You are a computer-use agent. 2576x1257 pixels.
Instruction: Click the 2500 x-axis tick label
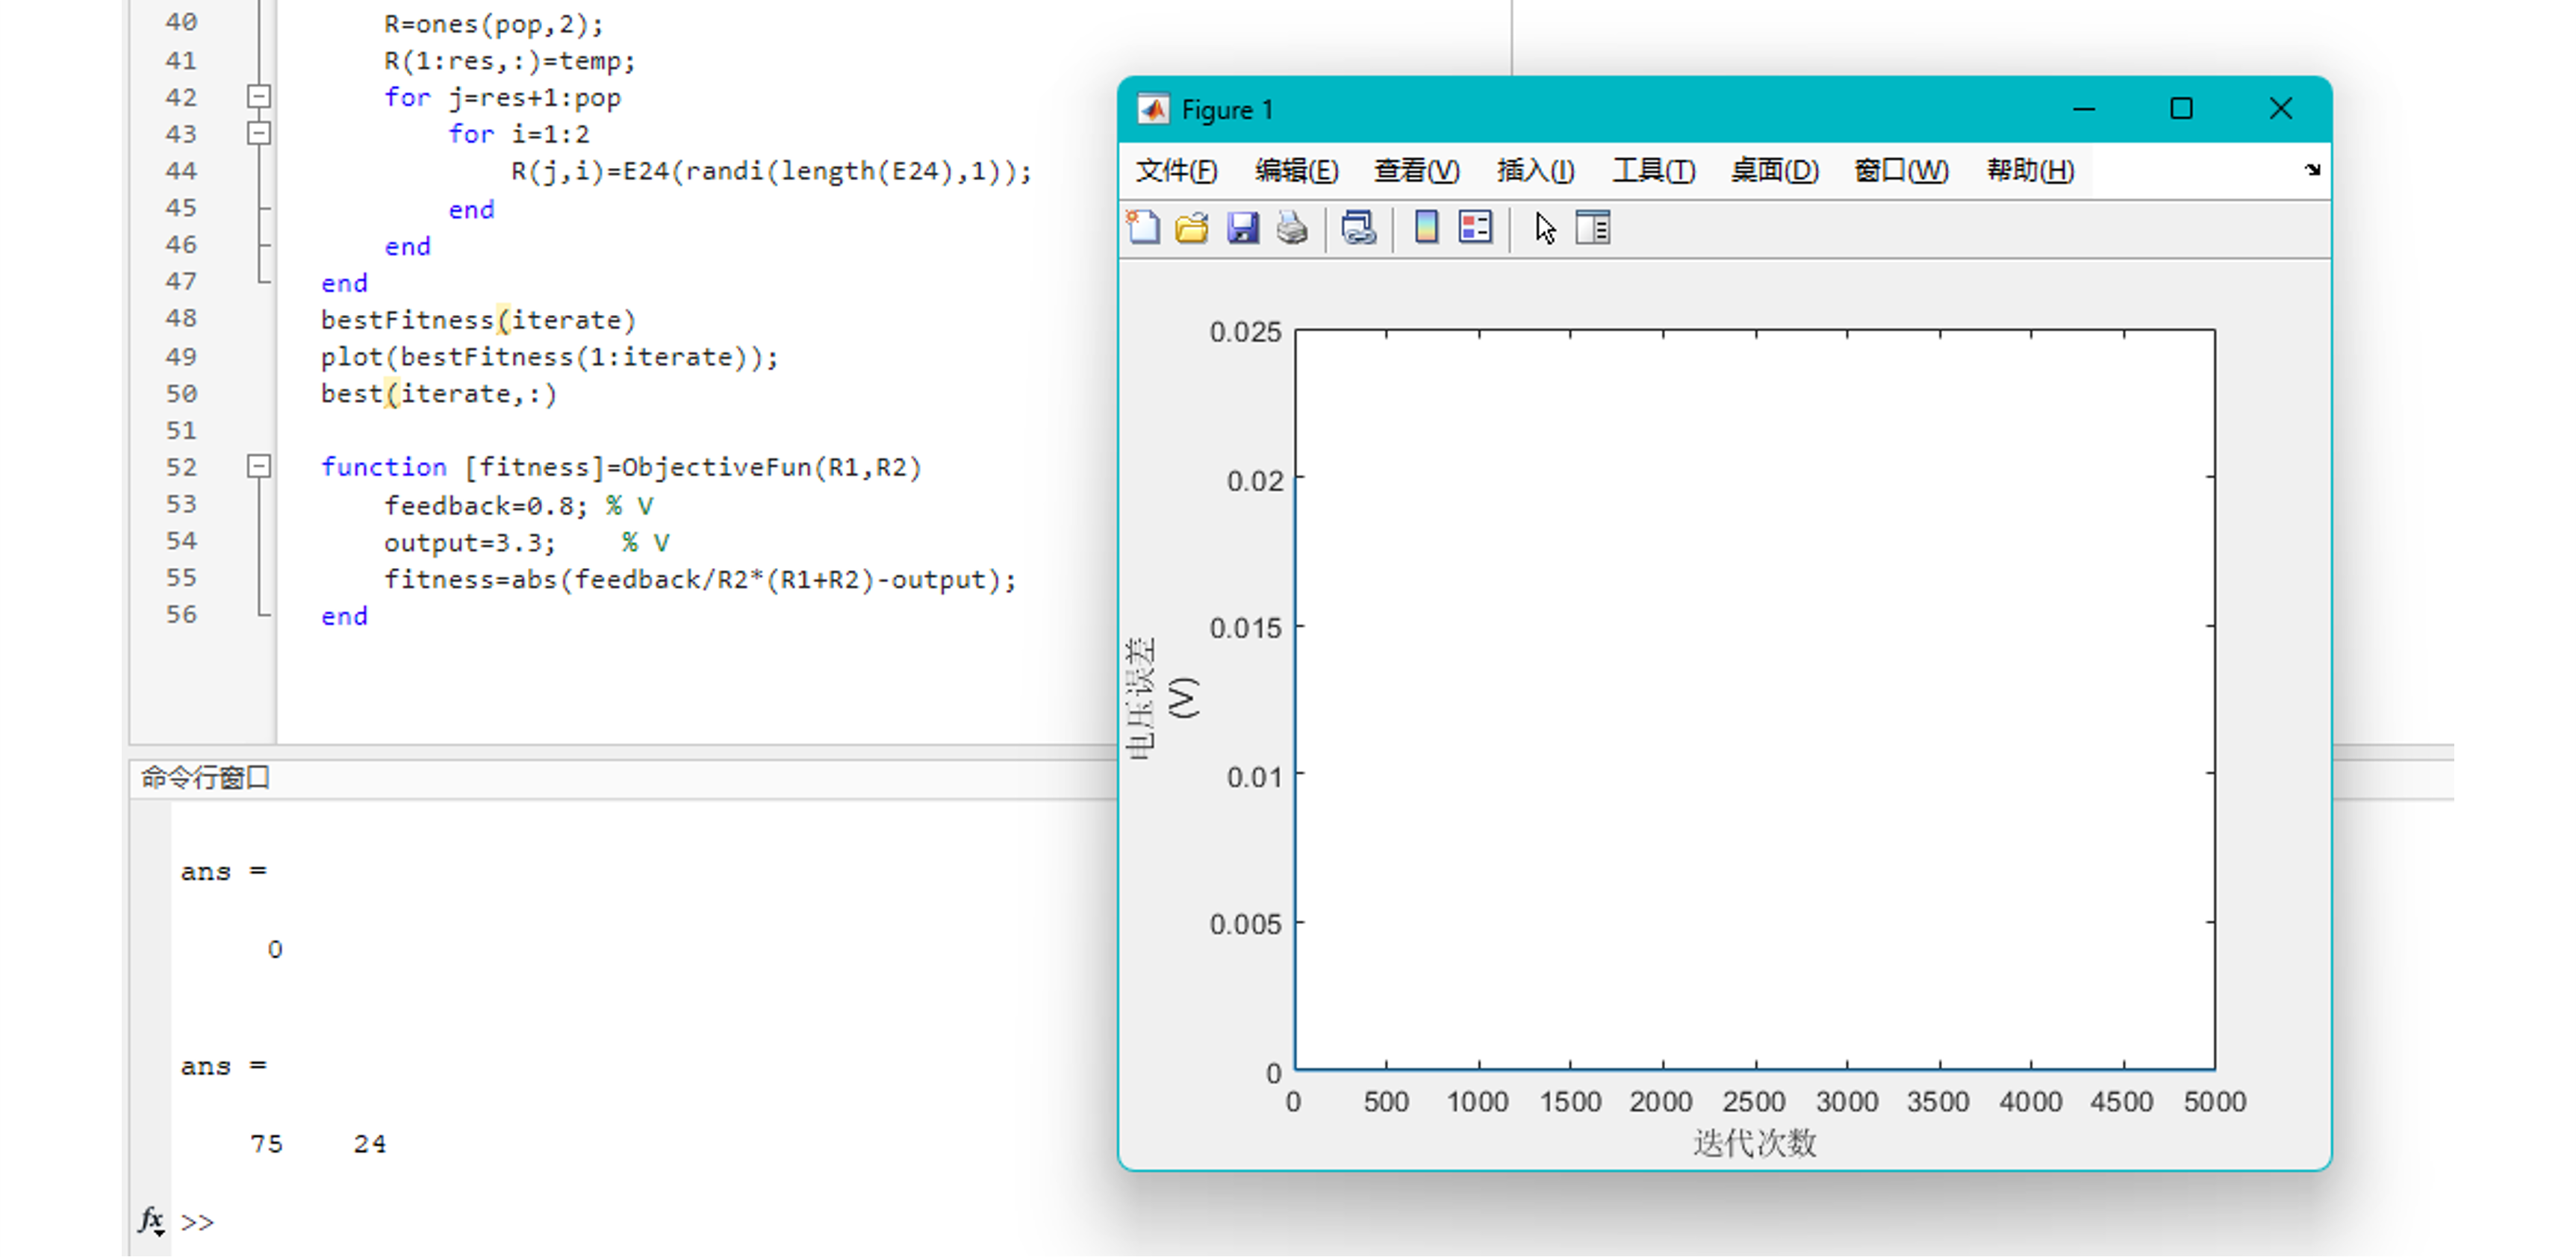[1754, 1102]
